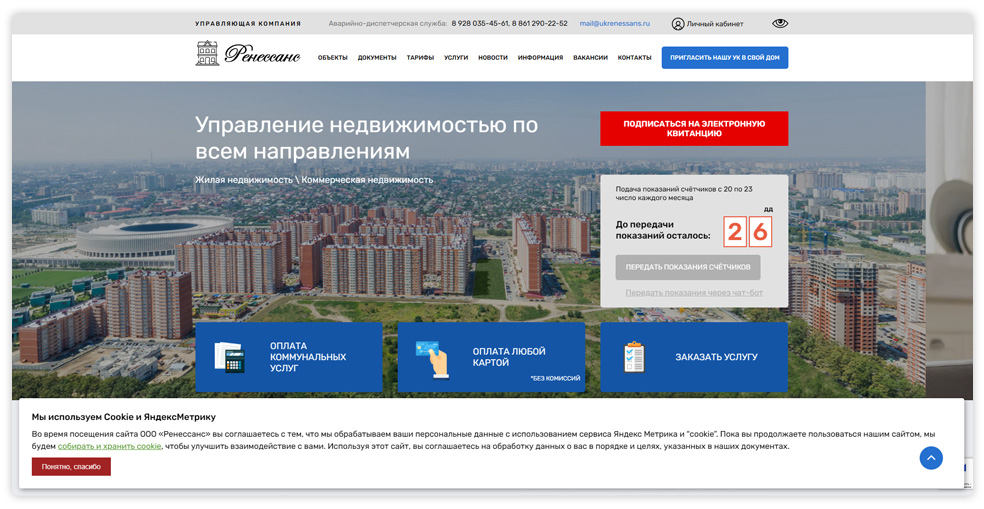This screenshot has width=984, height=509.
Task: Click the mail@ukrenessans.ru email address
Action: coord(614,23)
